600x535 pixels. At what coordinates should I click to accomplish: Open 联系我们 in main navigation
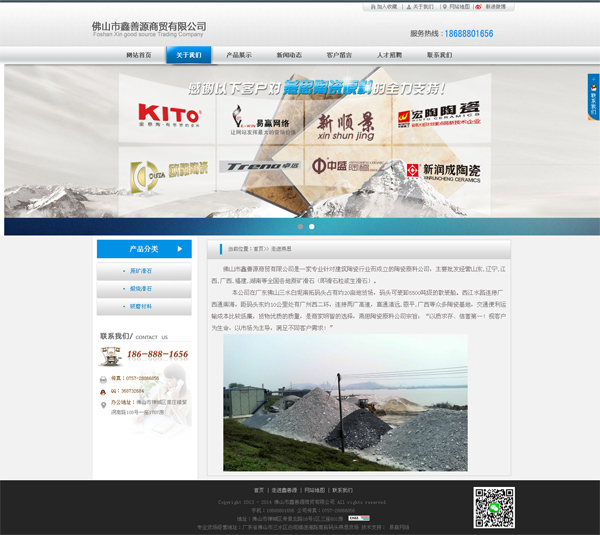coord(439,55)
